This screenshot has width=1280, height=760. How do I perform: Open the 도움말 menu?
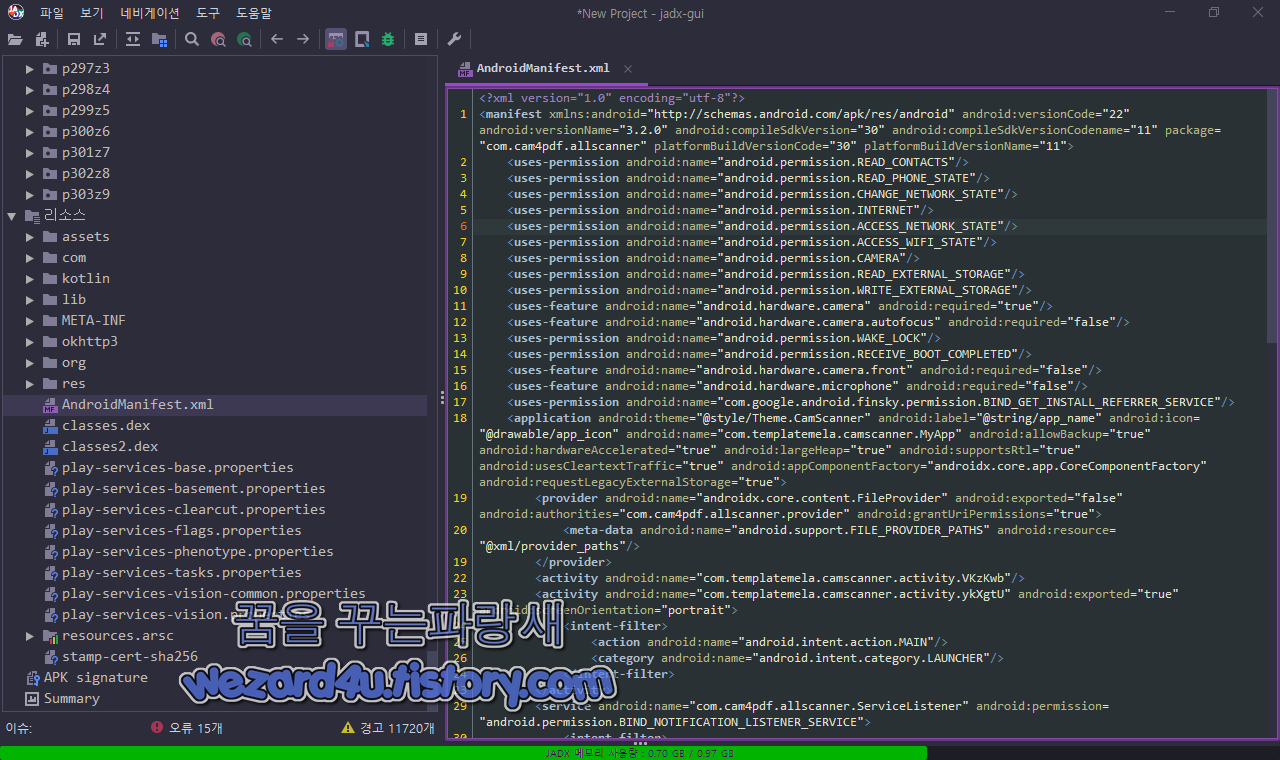(x=254, y=13)
